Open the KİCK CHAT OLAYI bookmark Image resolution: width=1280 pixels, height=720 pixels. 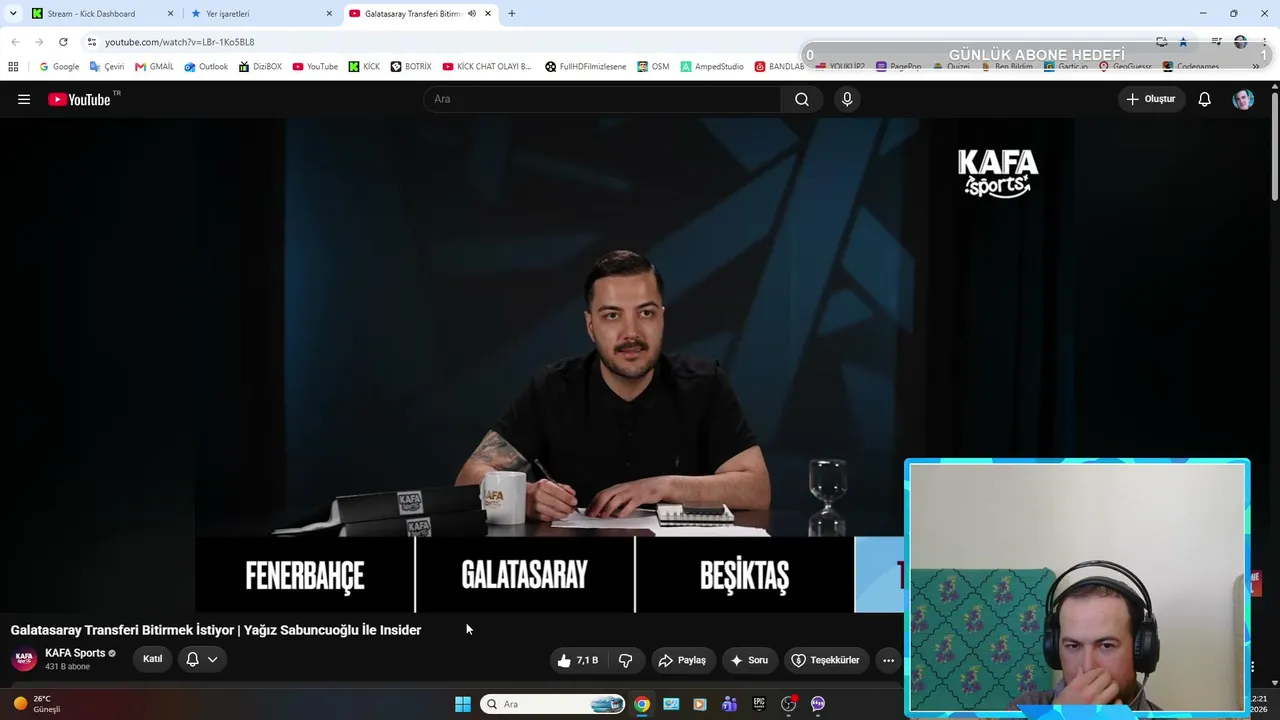[487, 67]
